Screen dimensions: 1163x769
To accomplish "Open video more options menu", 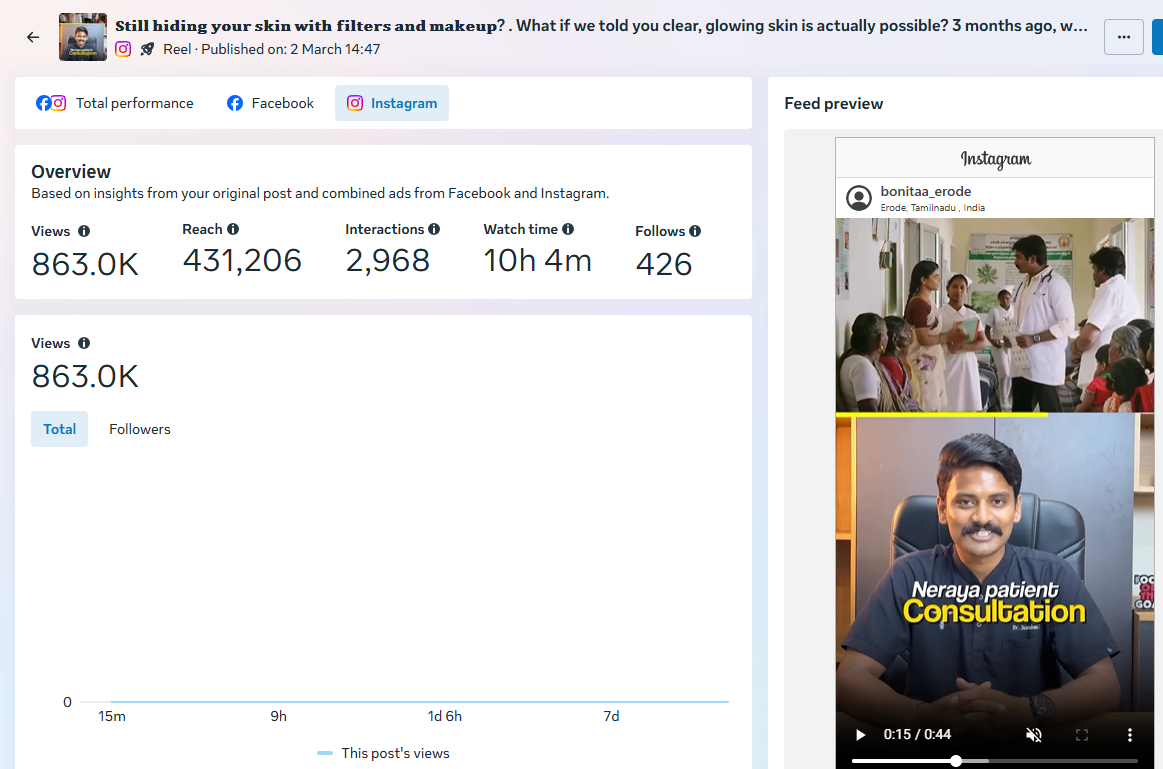I will click(x=1130, y=735).
